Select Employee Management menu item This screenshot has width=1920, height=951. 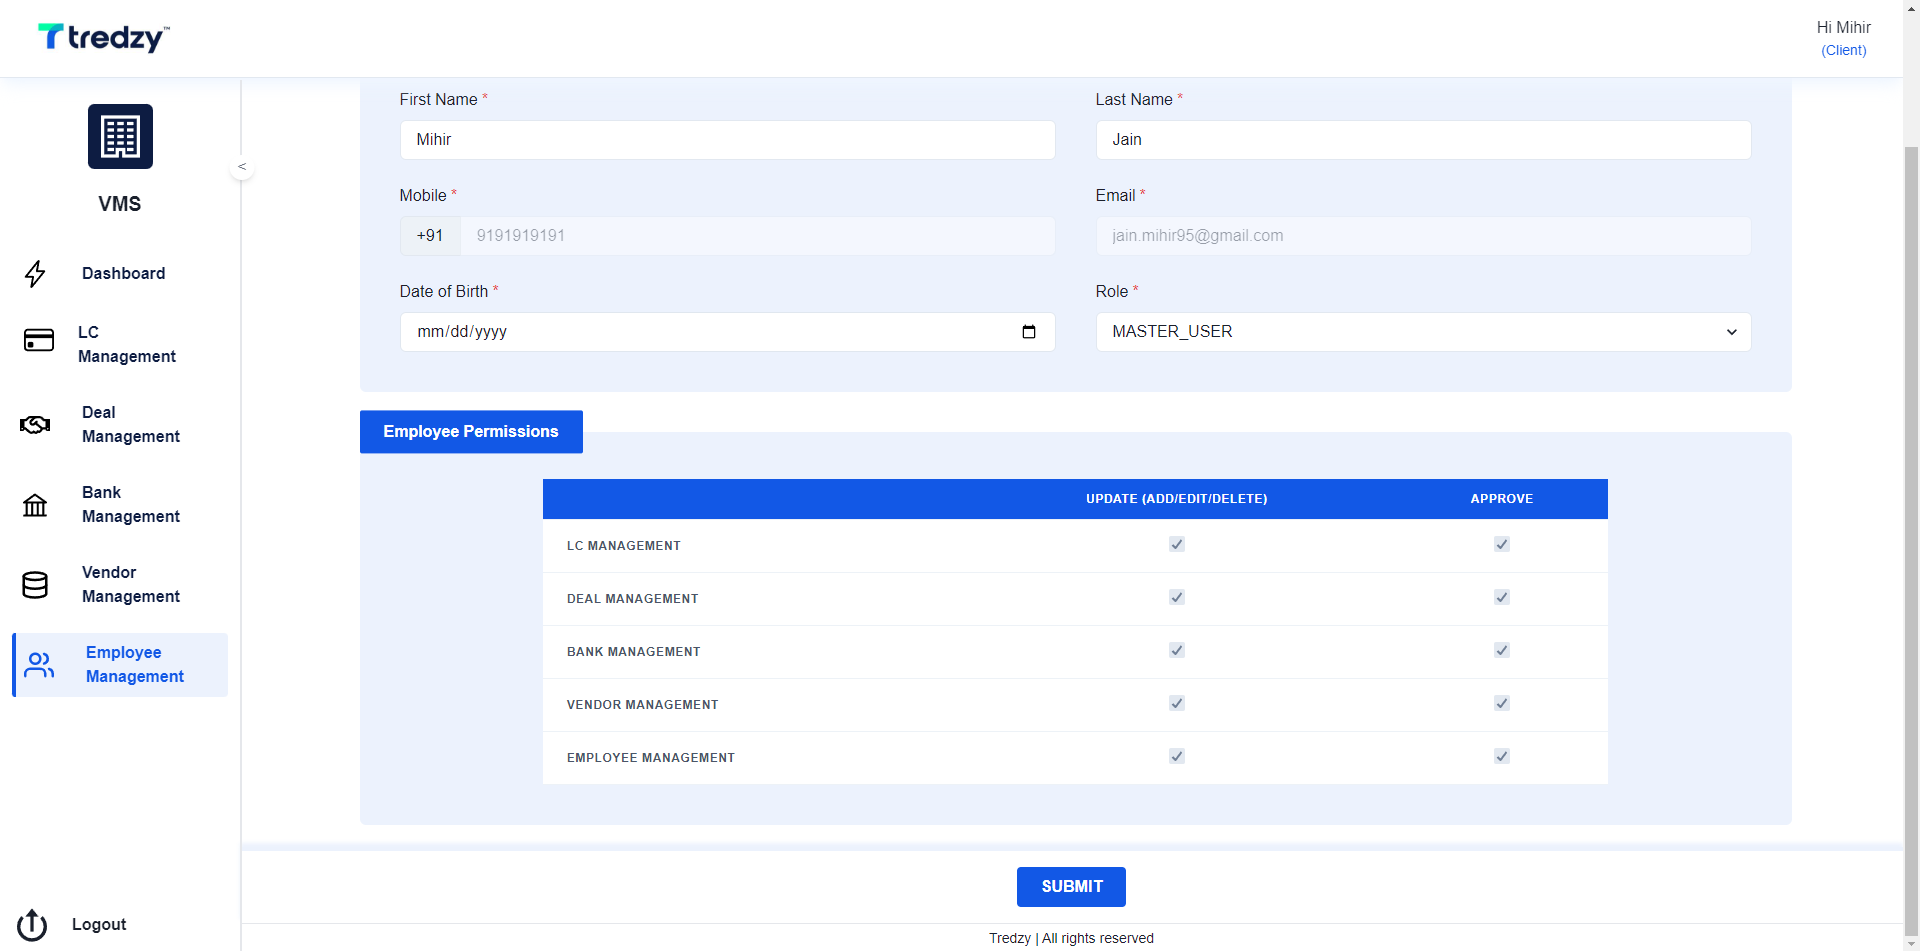120,665
